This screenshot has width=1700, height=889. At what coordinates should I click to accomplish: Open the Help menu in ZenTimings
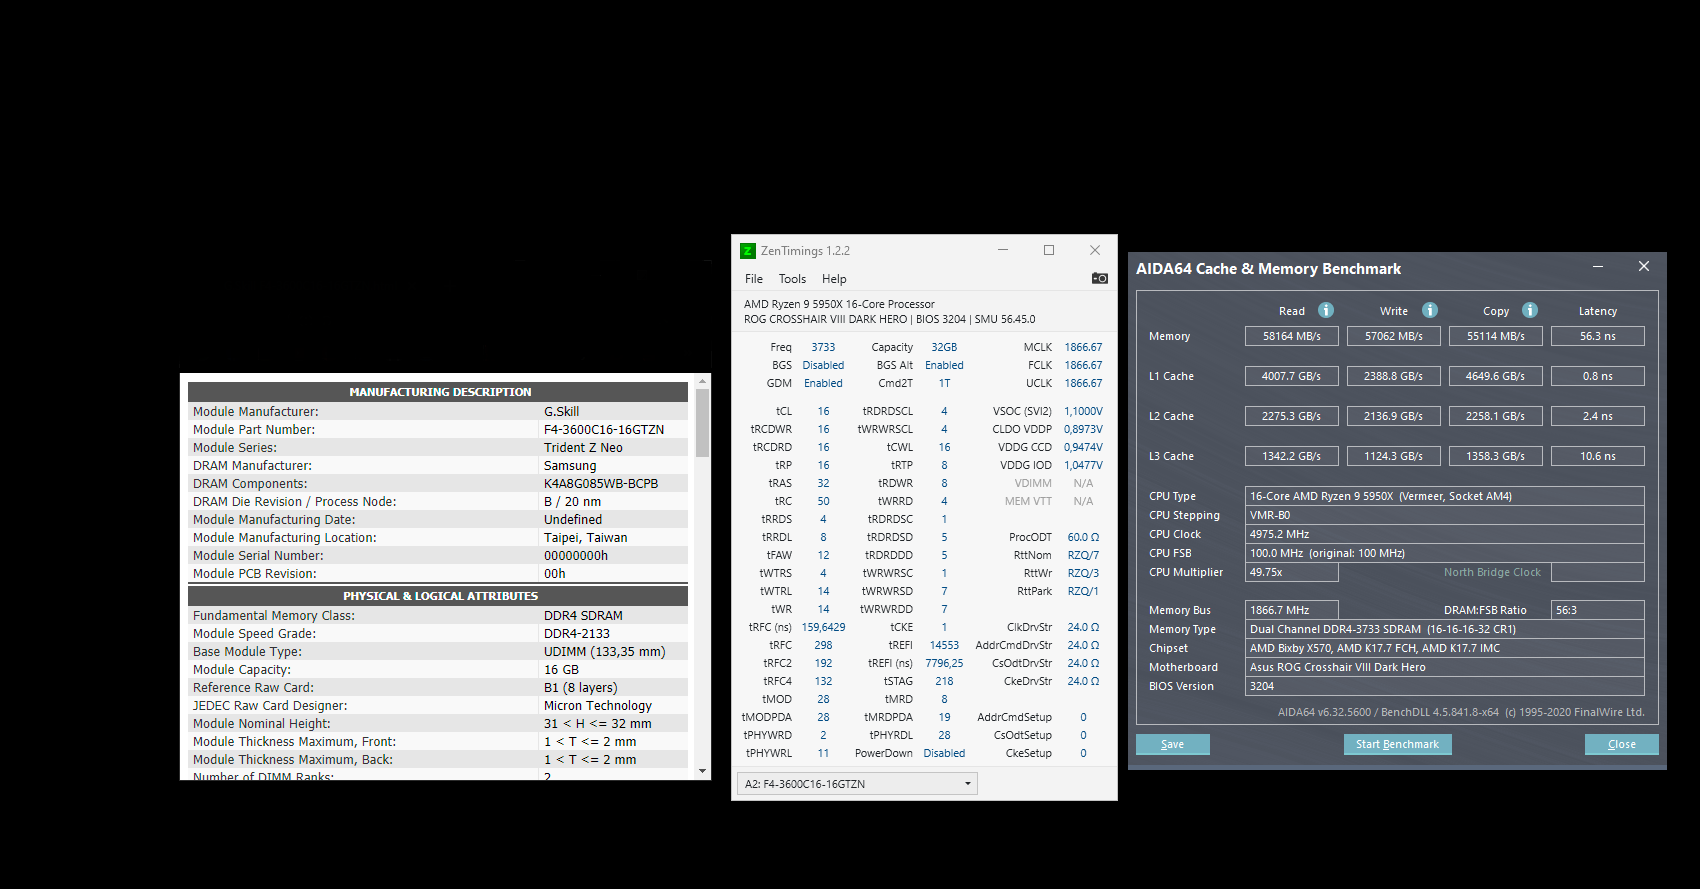click(x=834, y=279)
